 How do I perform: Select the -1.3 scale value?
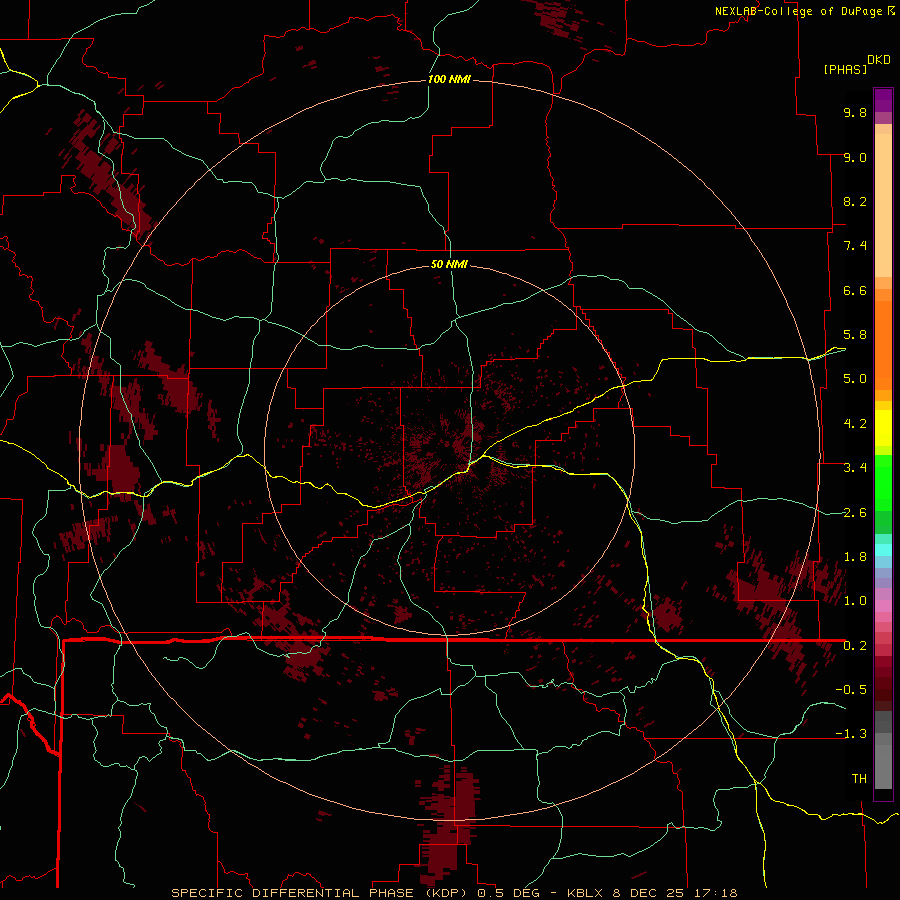(851, 734)
